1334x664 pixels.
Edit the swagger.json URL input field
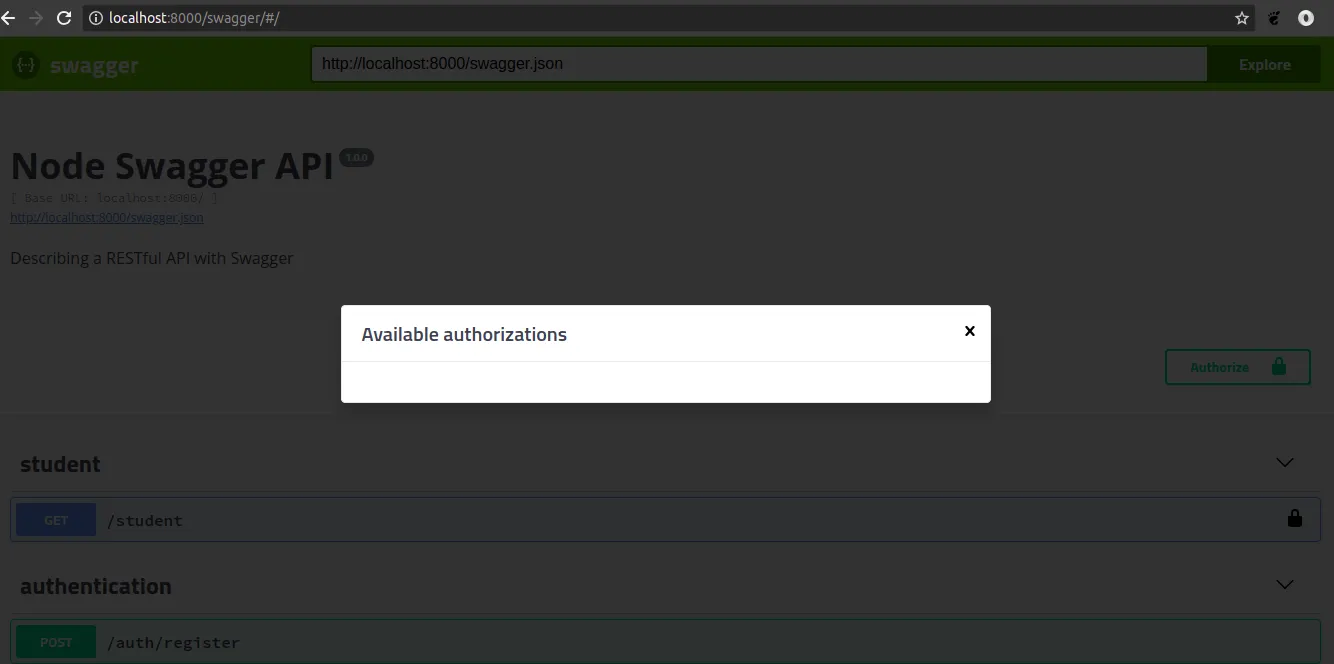(759, 64)
